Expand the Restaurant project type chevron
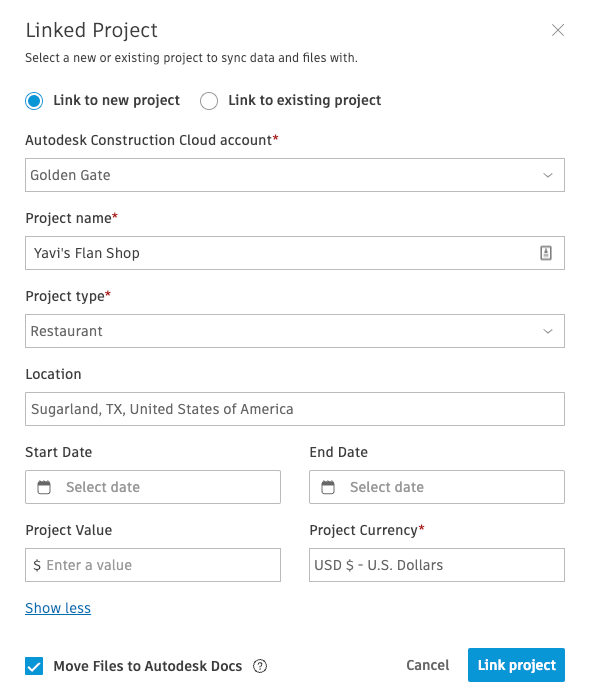Viewport: 592px width, 695px height. click(x=548, y=331)
